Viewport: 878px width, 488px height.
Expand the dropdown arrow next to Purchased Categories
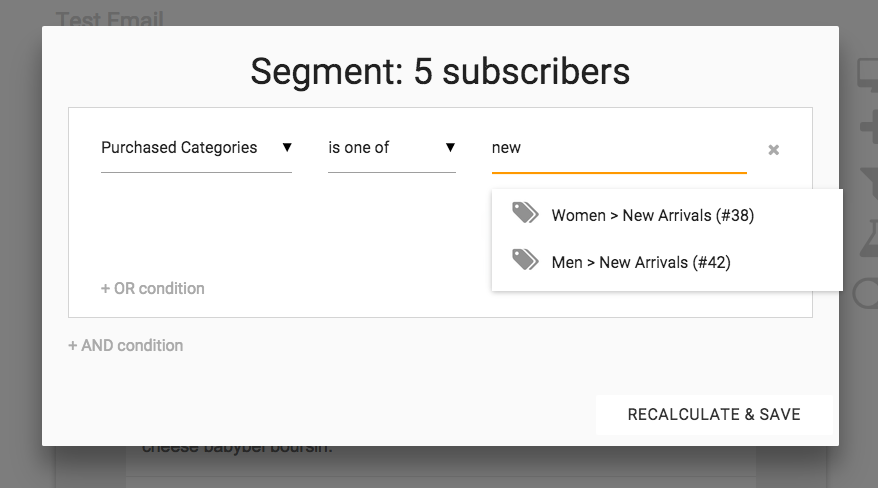click(x=287, y=148)
